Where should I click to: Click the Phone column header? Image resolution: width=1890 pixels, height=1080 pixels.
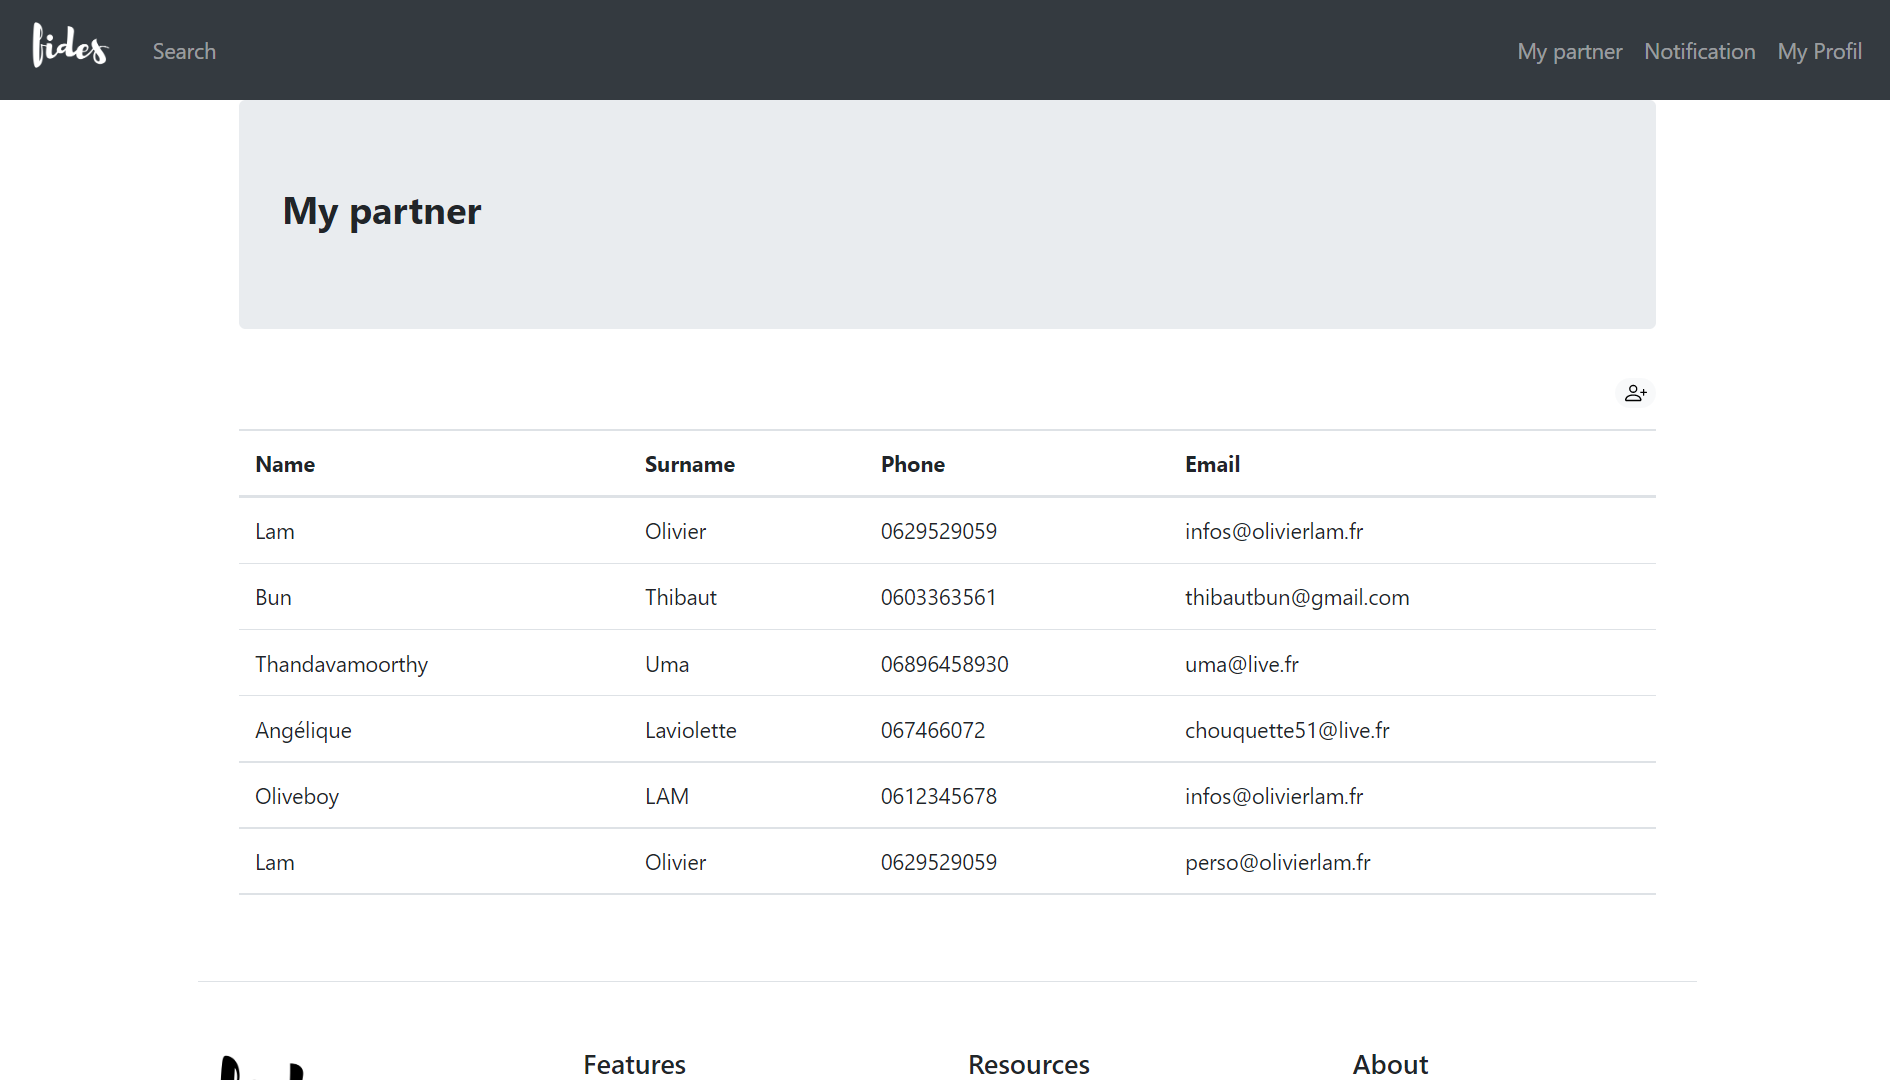click(912, 464)
